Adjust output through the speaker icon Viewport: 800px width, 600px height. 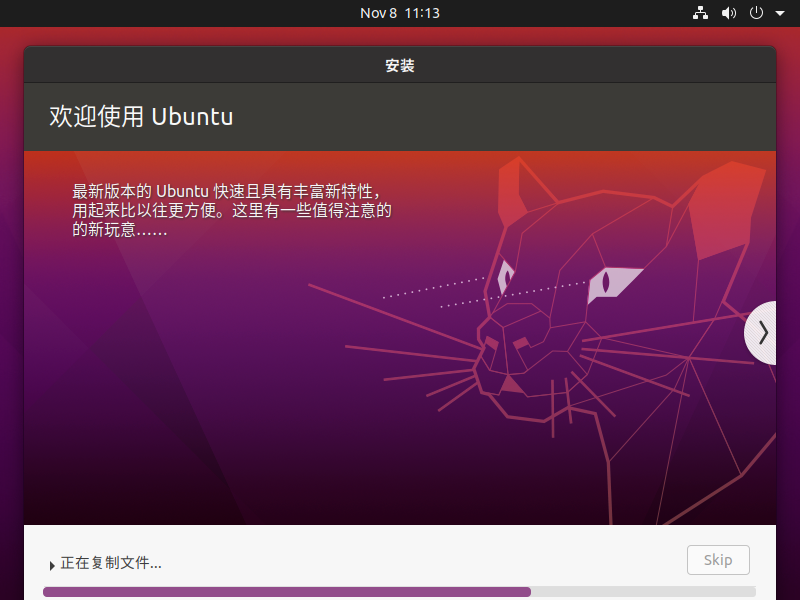click(728, 13)
